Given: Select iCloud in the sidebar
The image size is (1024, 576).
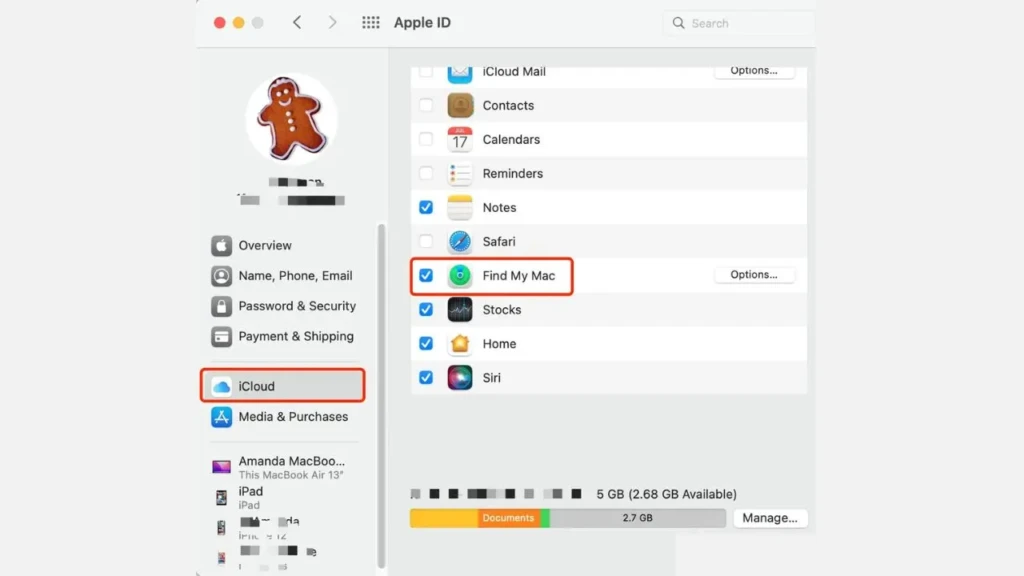Looking at the screenshot, I should point(282,384).
